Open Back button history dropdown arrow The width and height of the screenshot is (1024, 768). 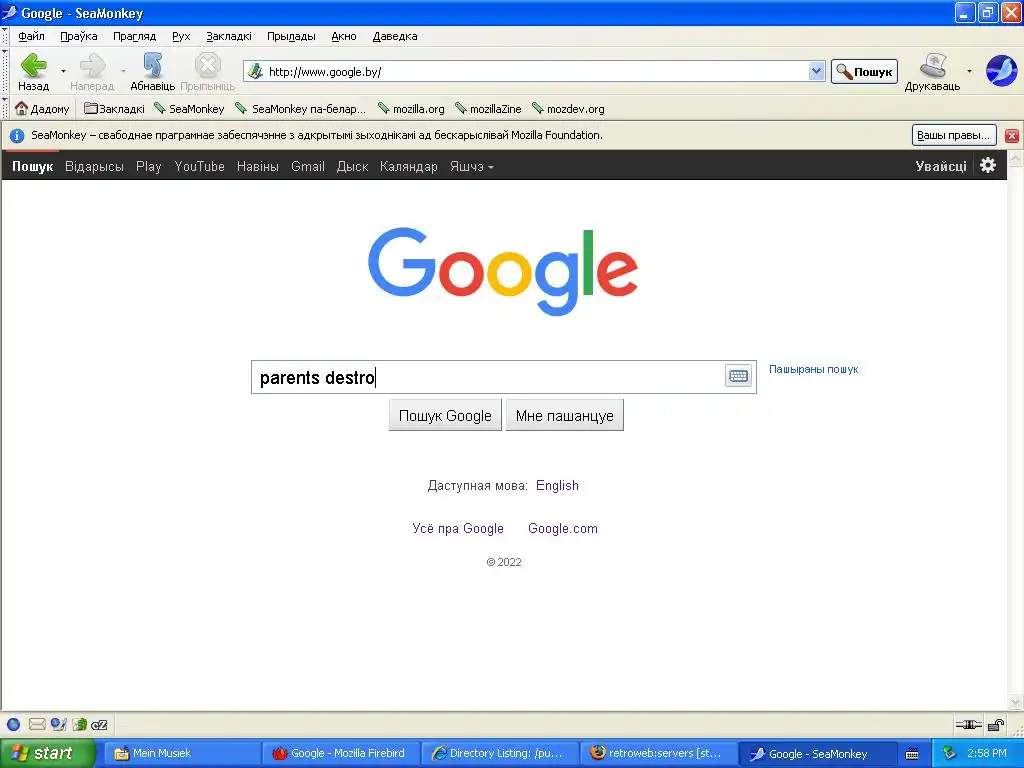coord(63,71)
